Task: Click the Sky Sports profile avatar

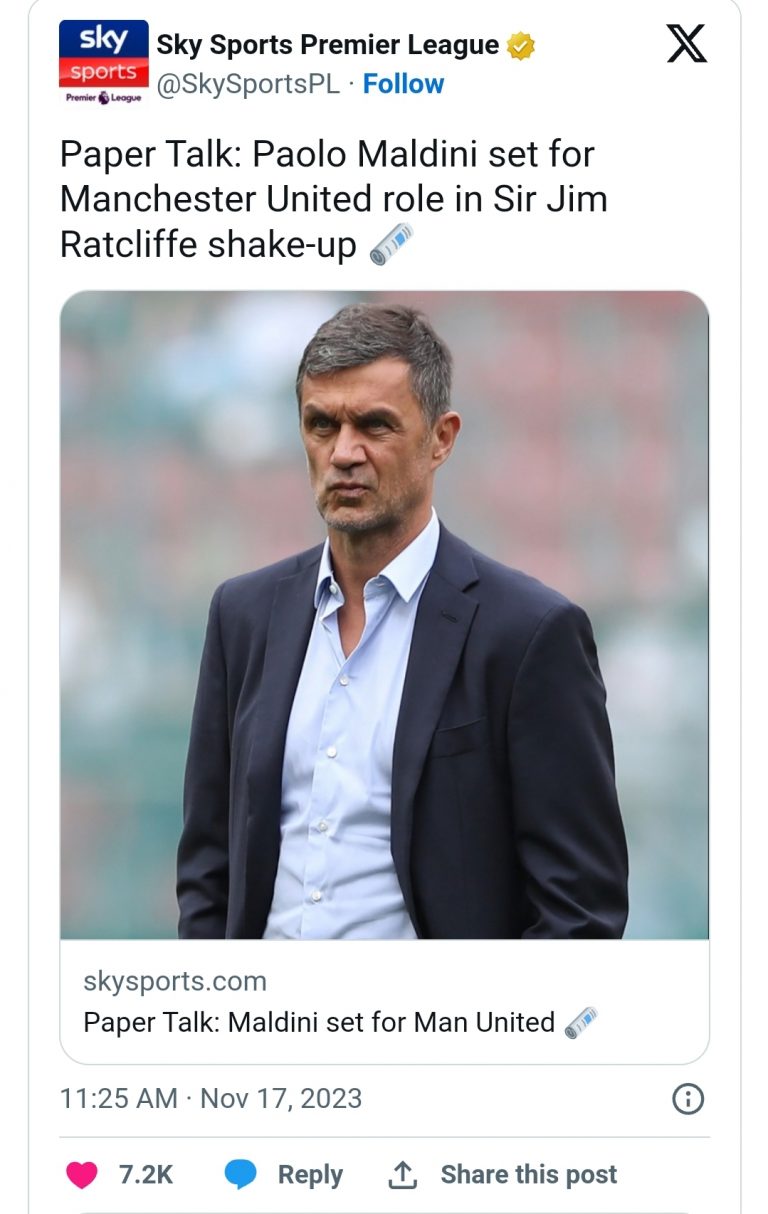Action: (104, 63)
